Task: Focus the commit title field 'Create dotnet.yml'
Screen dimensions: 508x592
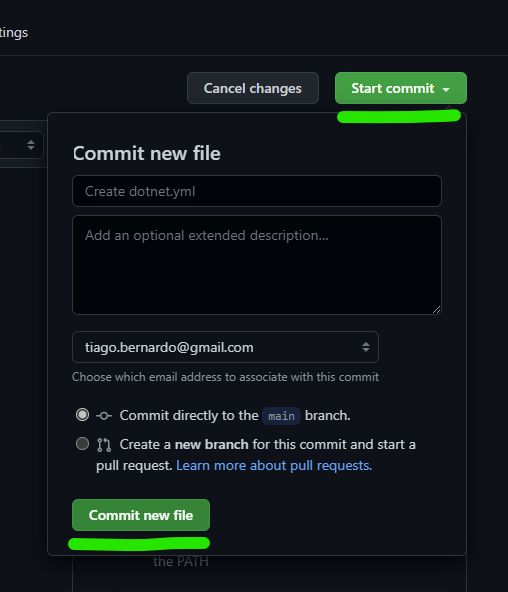Action: click(x=257, y=191)
